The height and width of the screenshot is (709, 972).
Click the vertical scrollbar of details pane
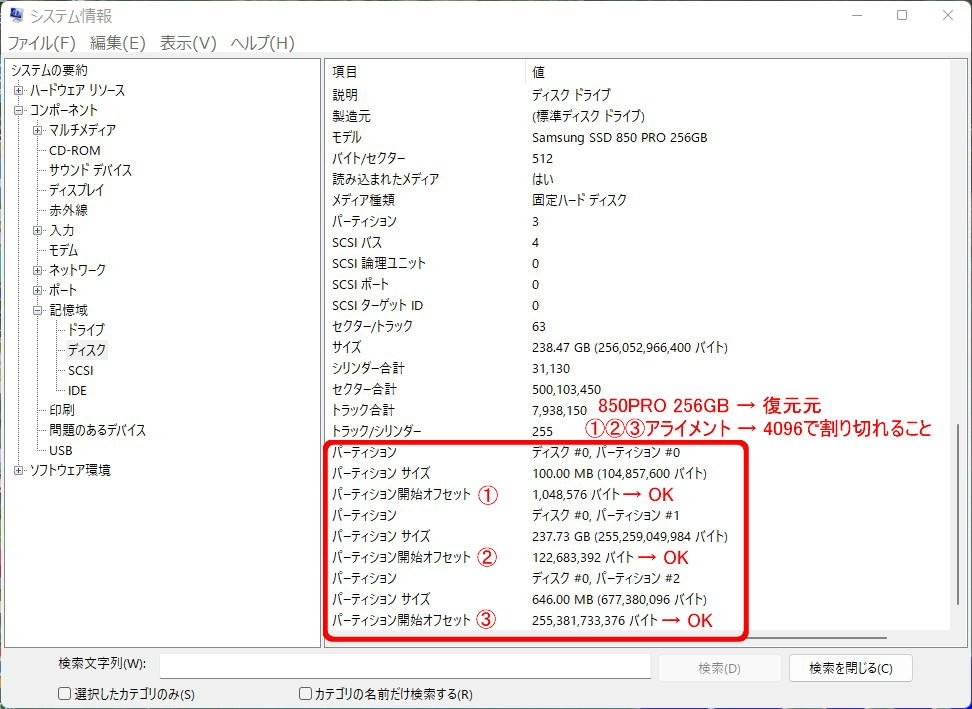(x=958, y=513)
